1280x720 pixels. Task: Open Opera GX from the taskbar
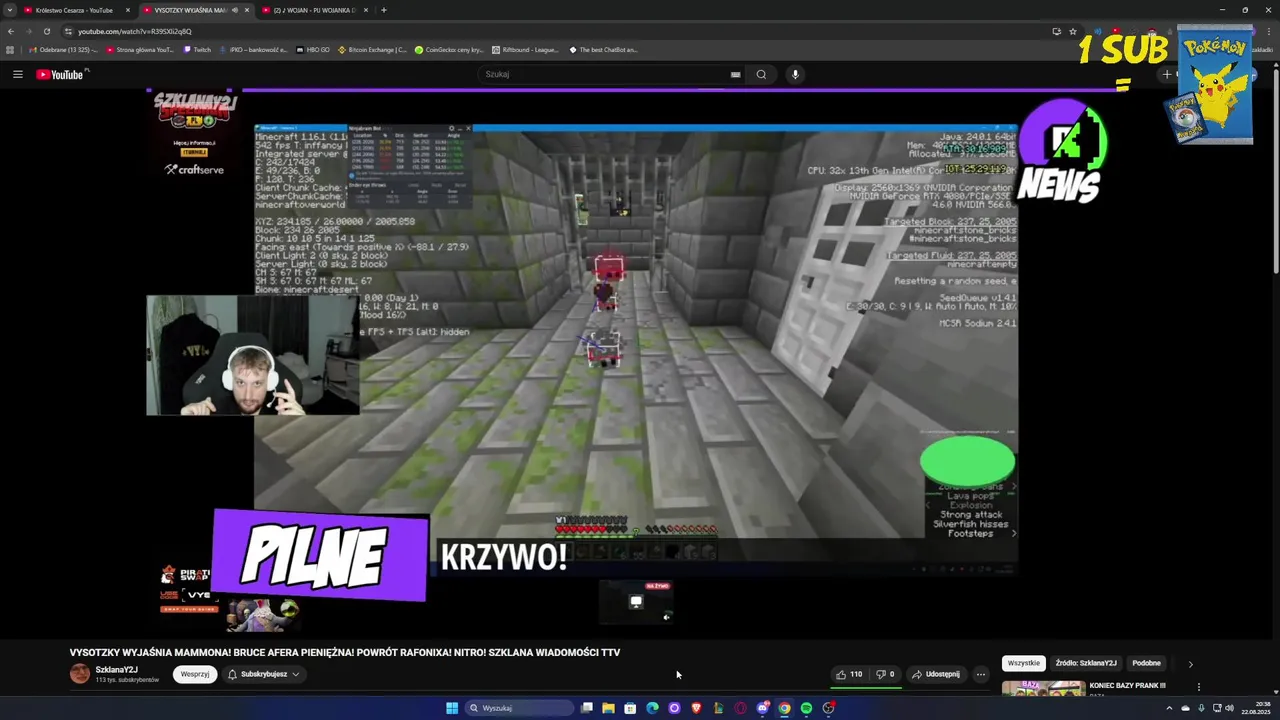click(740, 708)
